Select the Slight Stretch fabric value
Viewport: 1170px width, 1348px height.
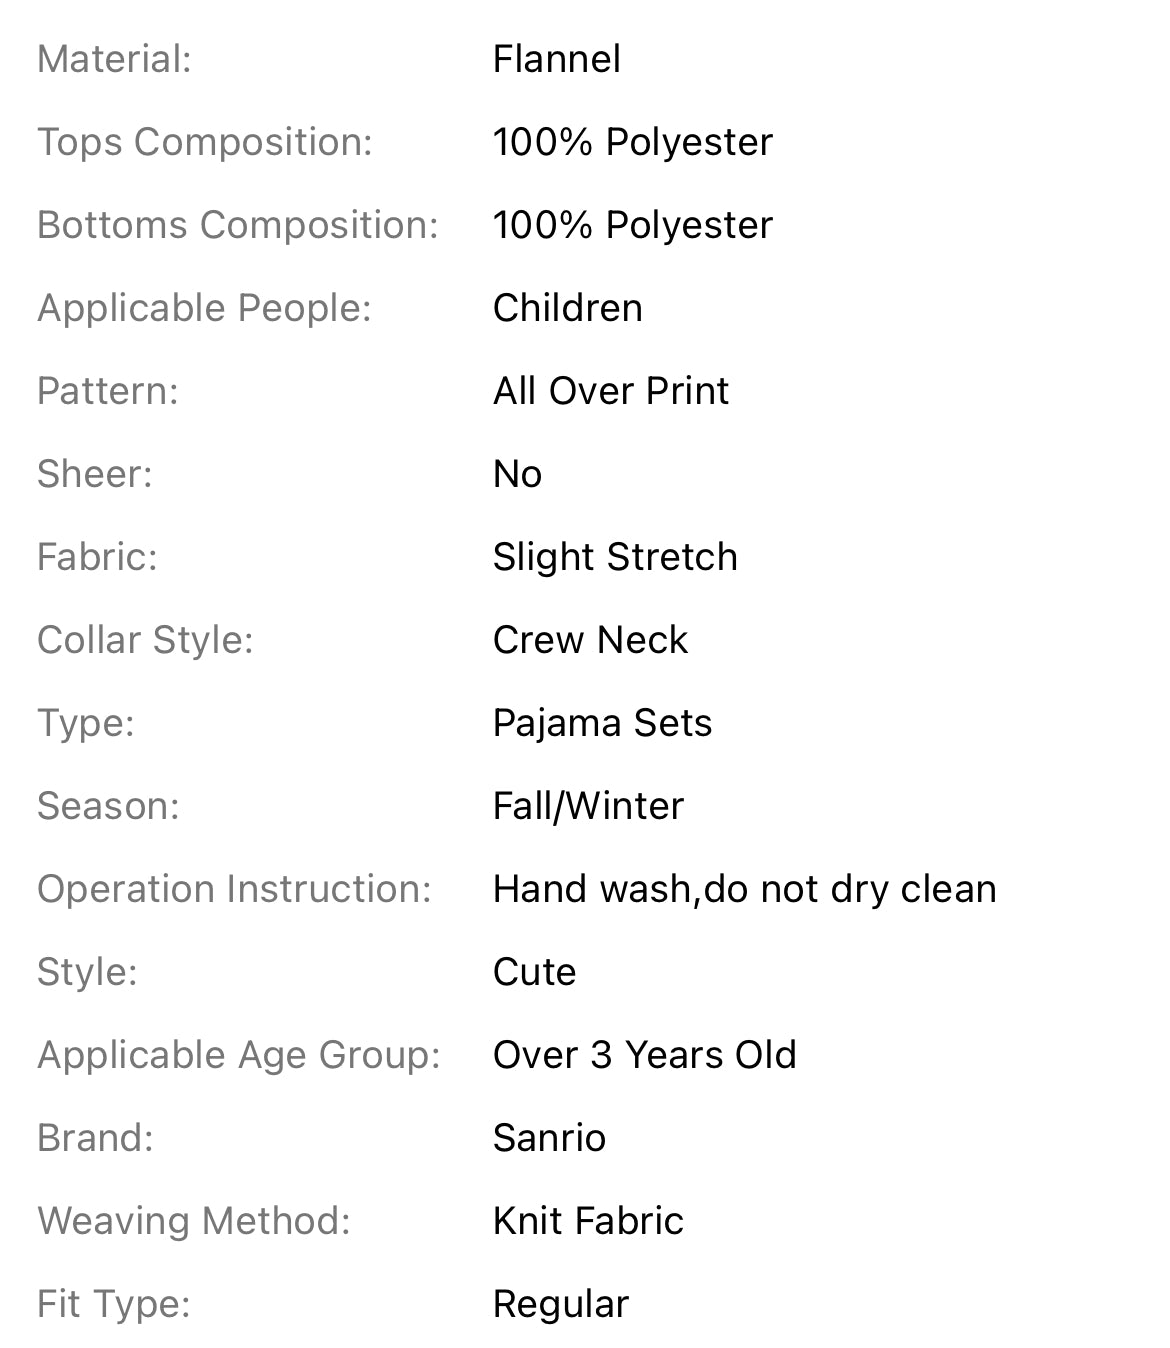615,557
